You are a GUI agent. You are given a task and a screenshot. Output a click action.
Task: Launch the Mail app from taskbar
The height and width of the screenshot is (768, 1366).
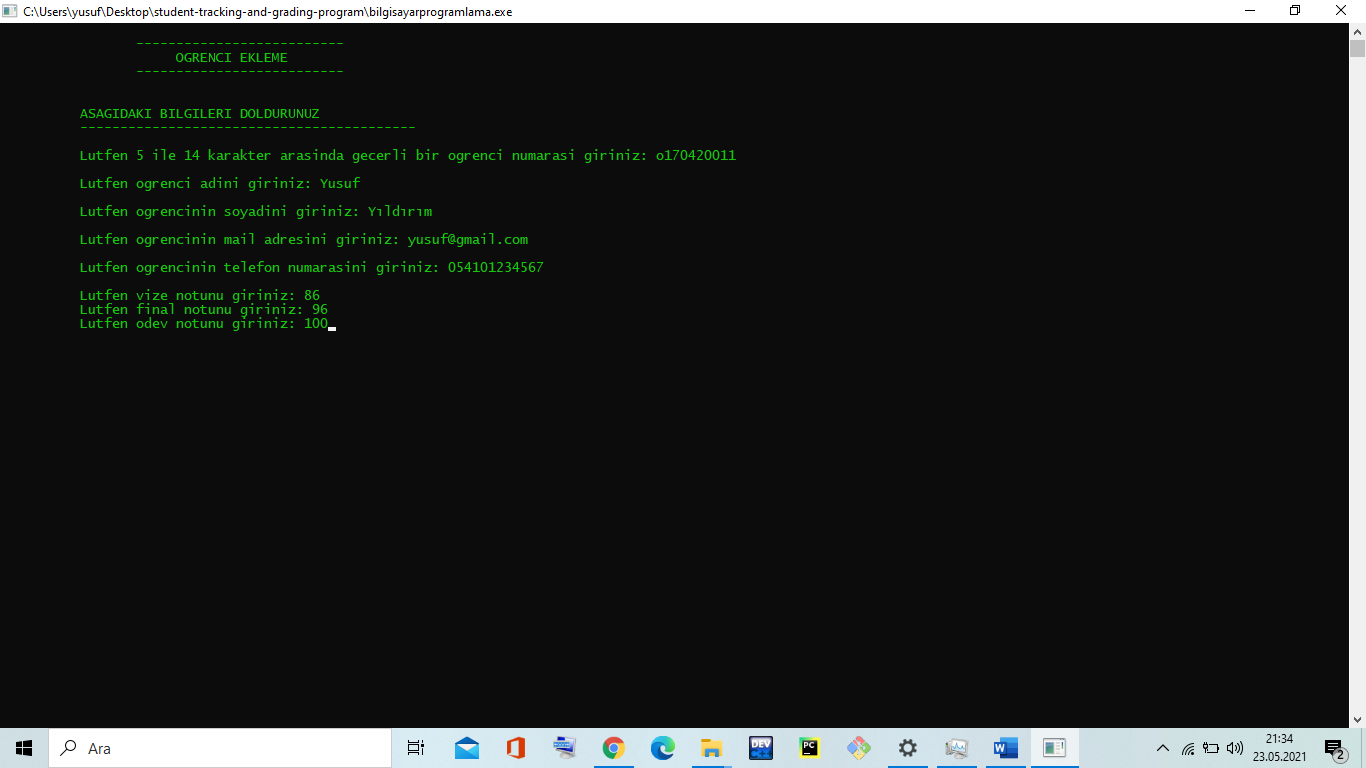click(467, 748)
